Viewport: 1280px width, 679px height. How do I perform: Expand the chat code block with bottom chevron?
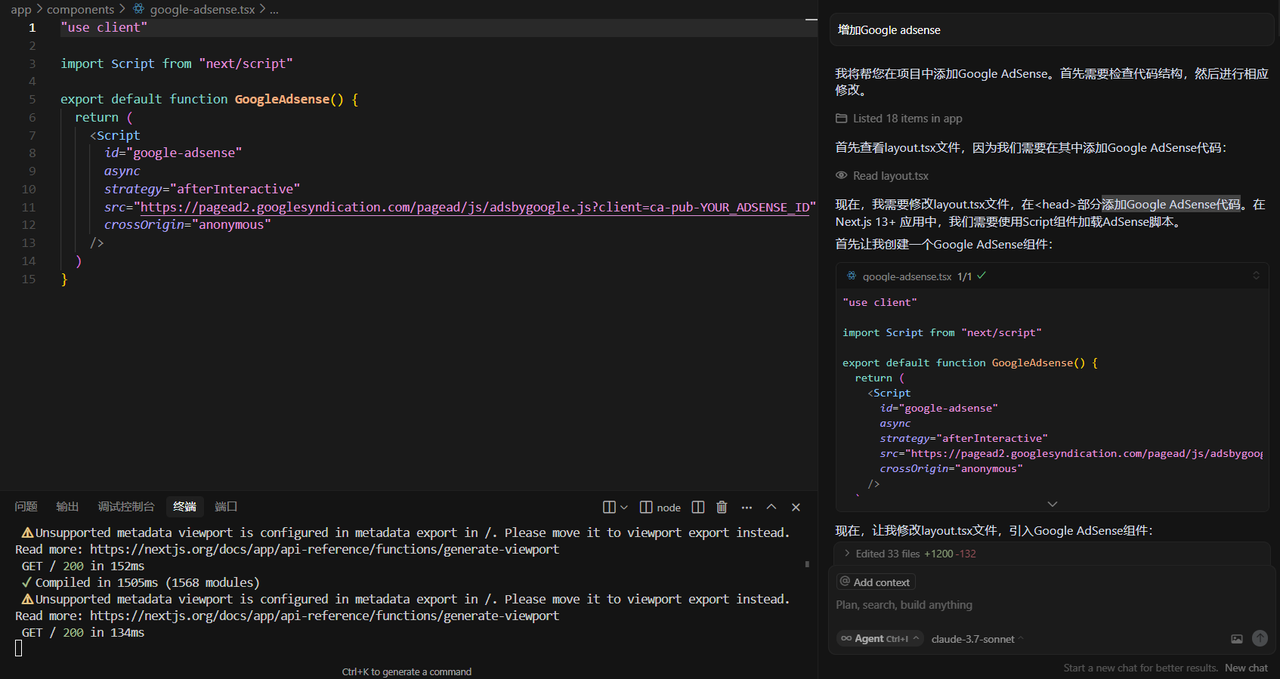coord(1052,504)
